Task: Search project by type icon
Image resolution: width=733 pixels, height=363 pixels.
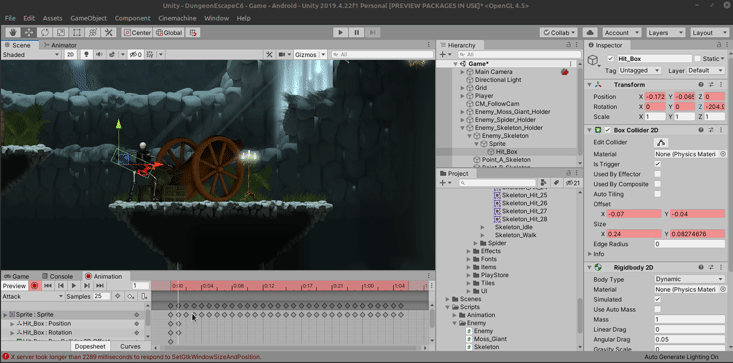Action: [543, 183]
